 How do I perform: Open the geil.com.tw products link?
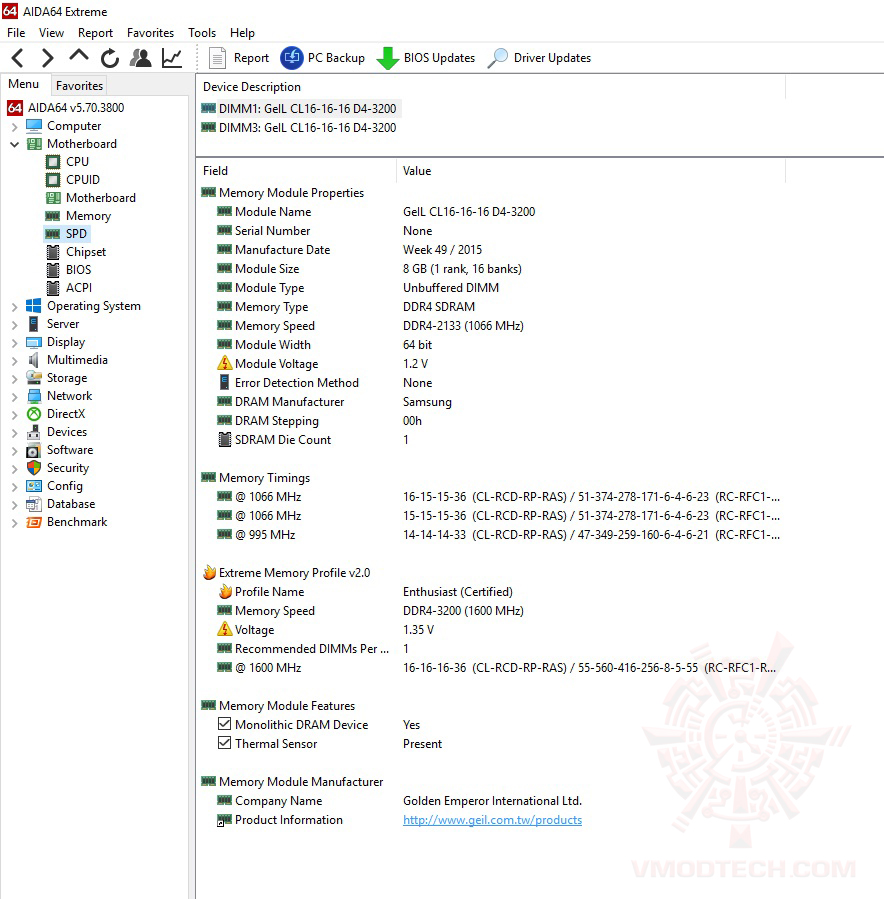coord(492,820)
